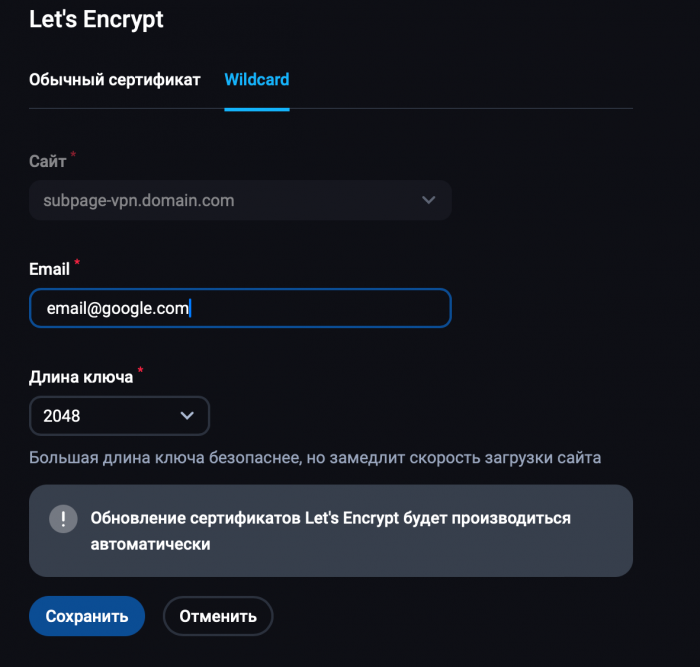
Task: Switch to the Обычный сертификат tab
Action: 115,79
